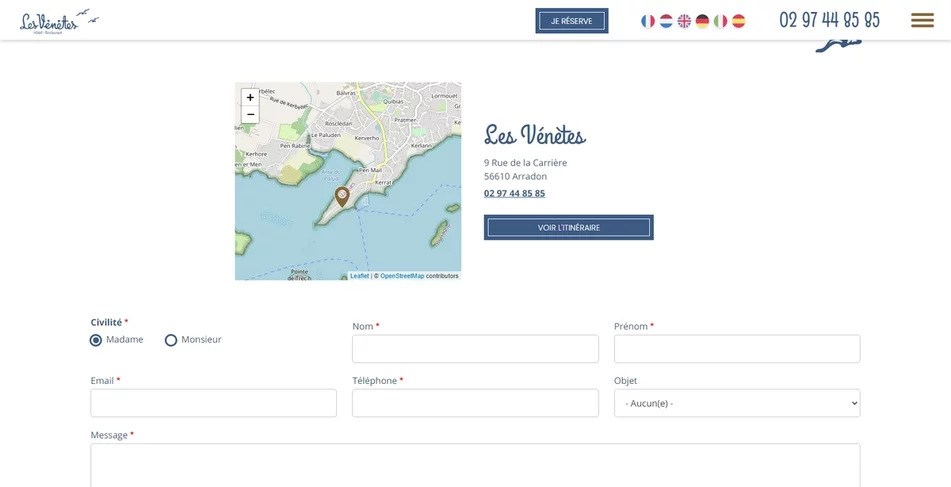Image resolution: width=951 pixels, height=487 pixels.
Task: Select the Dutch flag language icon
Action: [666, 21]
